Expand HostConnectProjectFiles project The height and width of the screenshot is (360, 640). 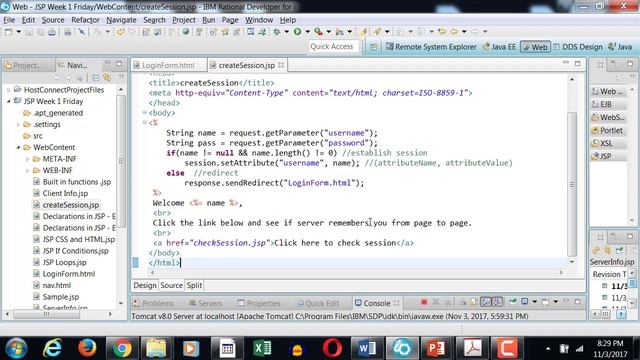(x=9, y=90)
